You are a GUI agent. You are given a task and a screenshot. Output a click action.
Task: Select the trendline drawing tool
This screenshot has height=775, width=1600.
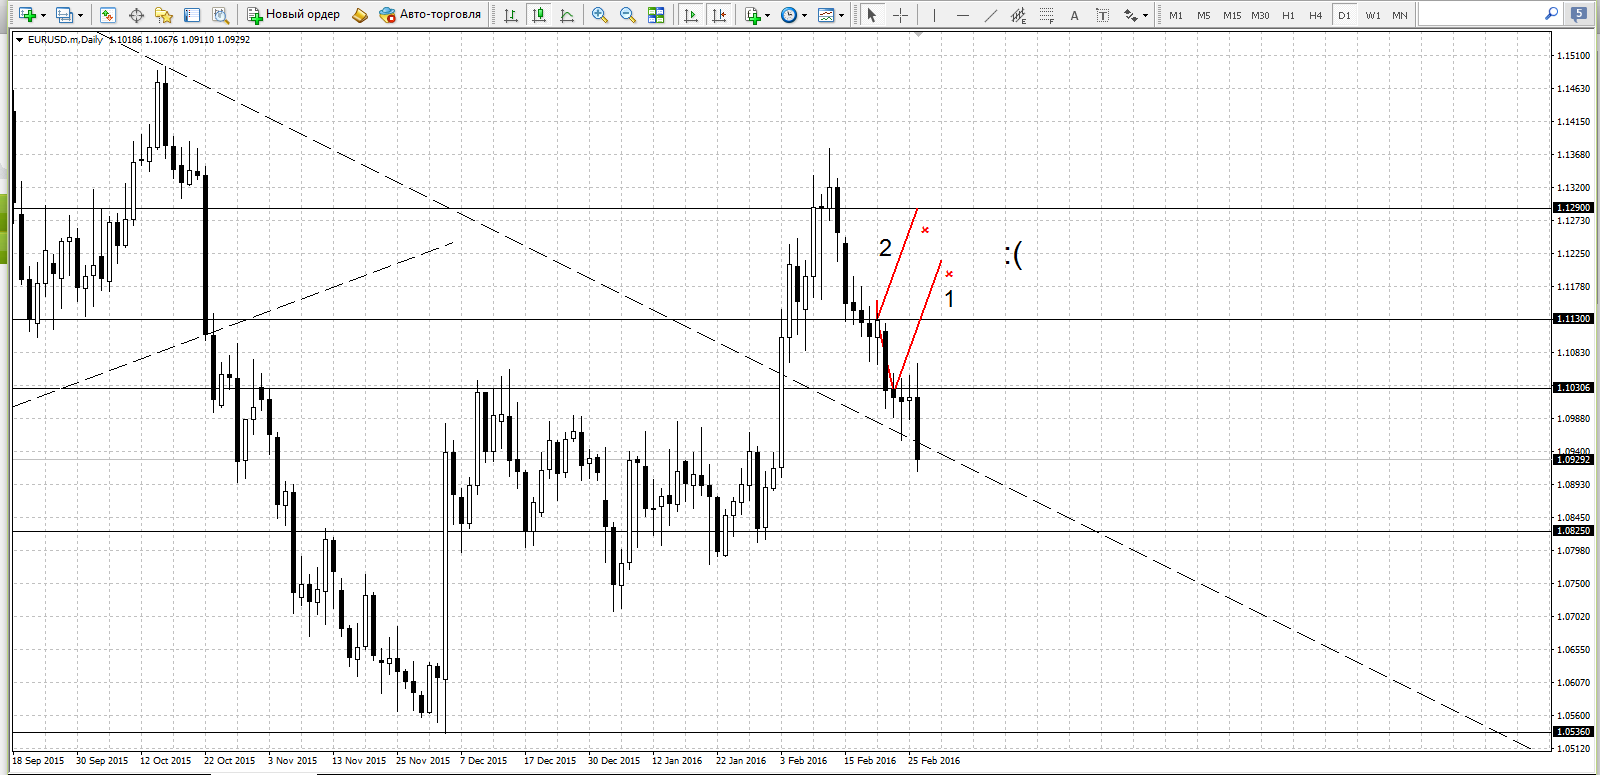990,15
